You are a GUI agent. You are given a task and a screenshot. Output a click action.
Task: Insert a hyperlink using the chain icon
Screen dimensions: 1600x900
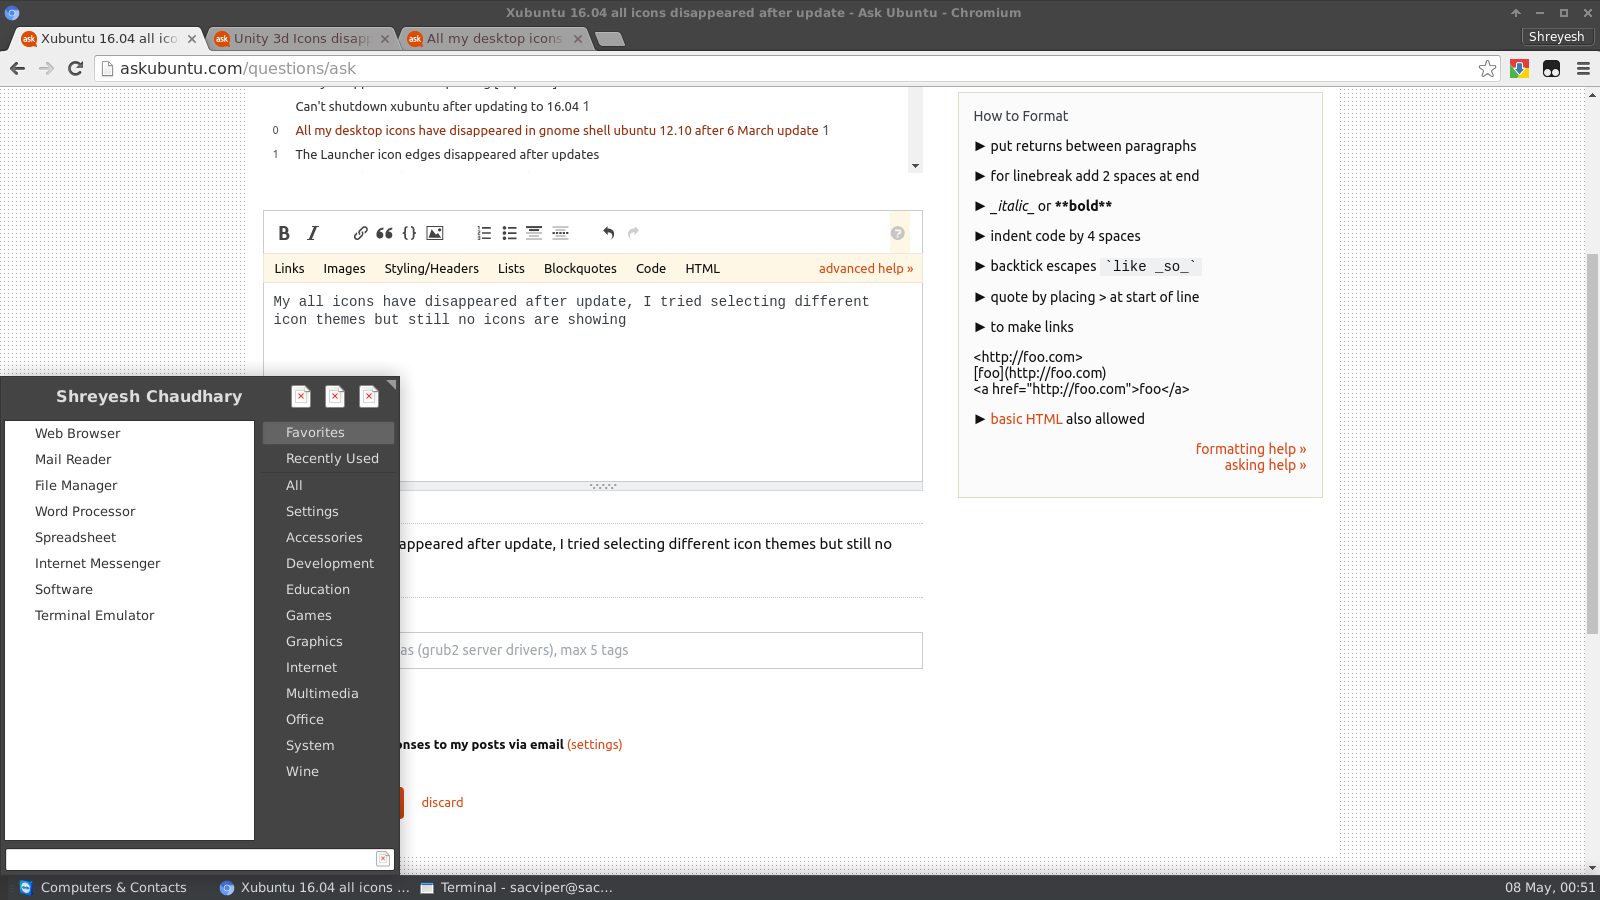pos(360,233)
